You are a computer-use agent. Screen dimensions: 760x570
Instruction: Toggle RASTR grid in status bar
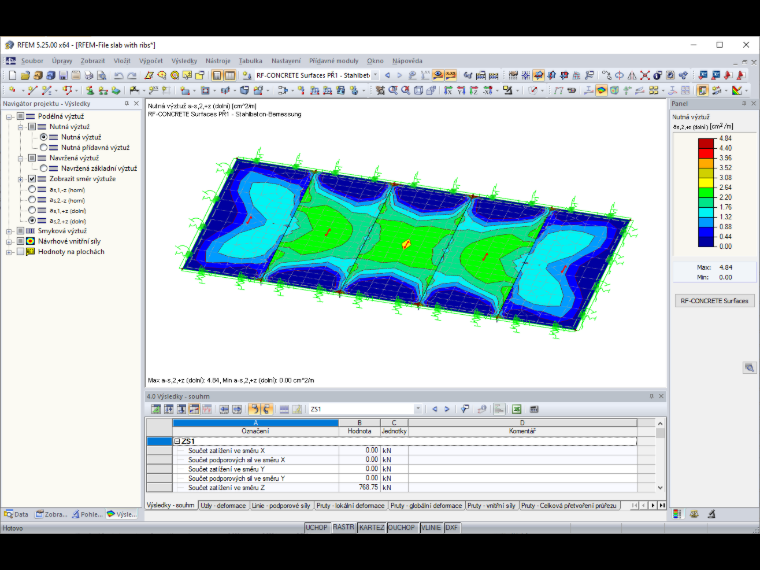pos(344,527)
